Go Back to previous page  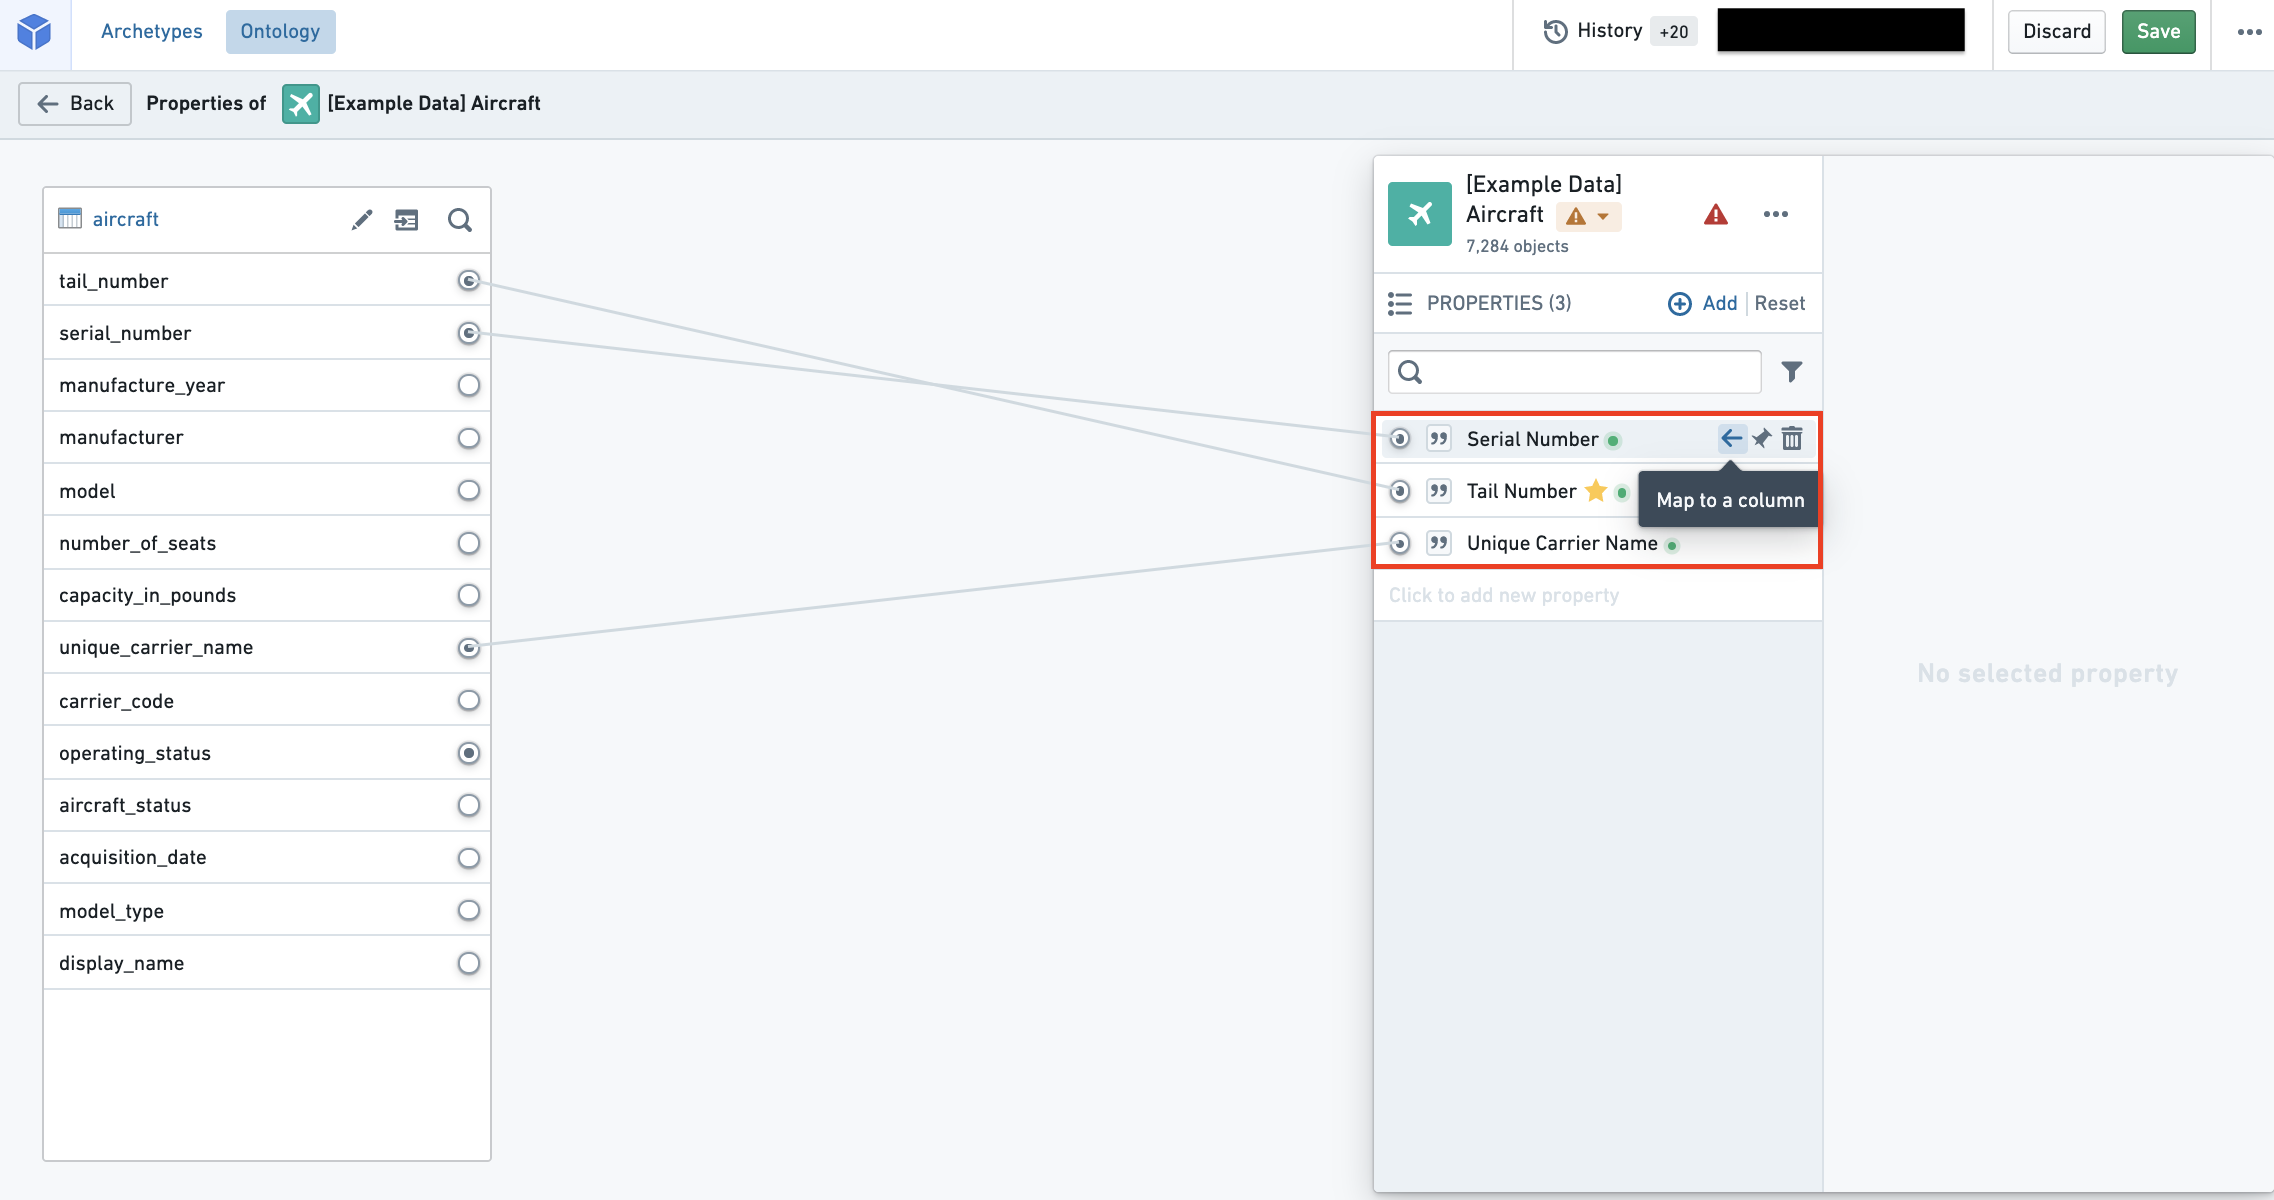[76, 103]
